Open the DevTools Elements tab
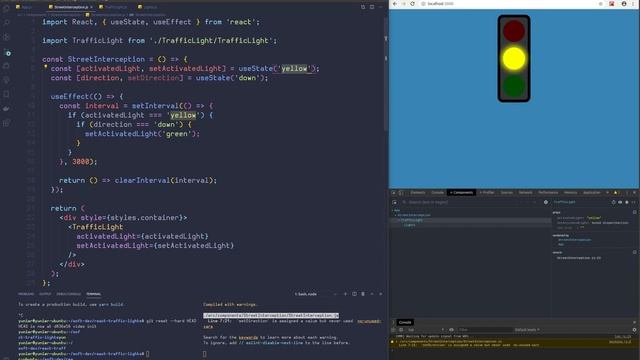Screen dimensions: 640x360 pos(418,193)
